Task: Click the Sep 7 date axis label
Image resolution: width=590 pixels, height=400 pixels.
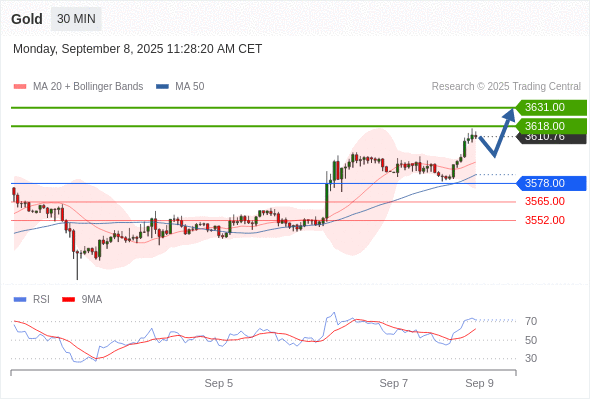Action: tap(394, 383)
